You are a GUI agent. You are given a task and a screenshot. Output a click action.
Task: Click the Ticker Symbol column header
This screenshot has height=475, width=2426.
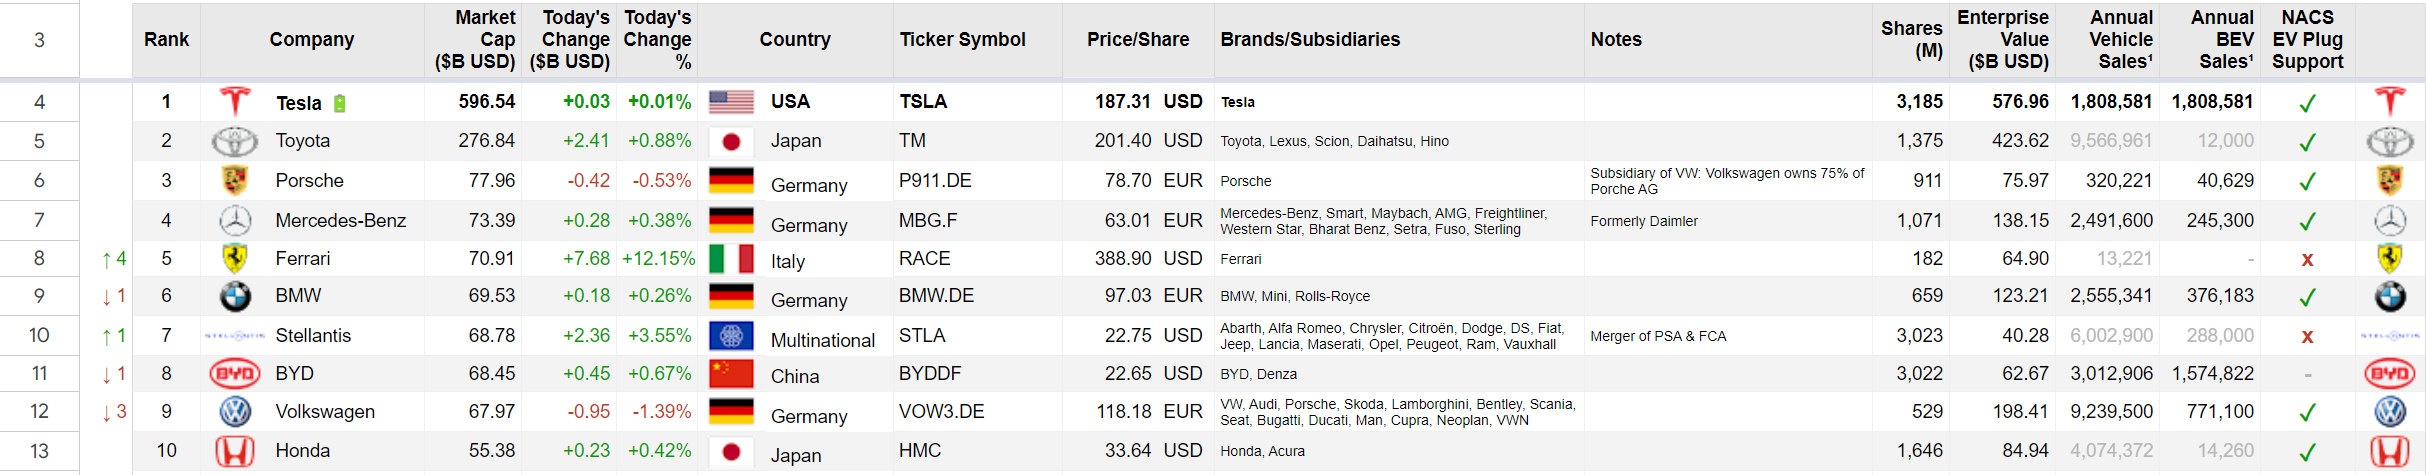[962, 40]
